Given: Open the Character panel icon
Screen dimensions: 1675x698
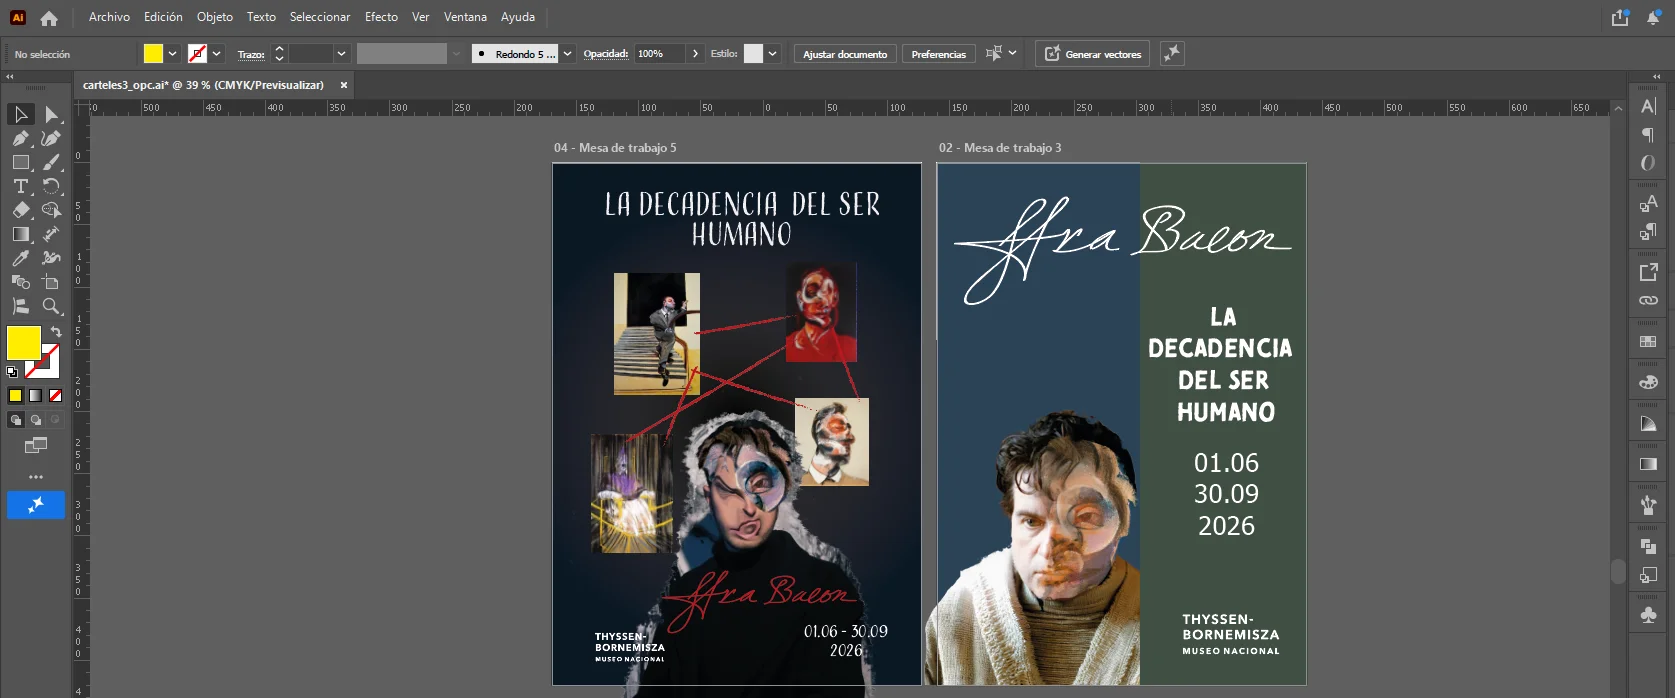Looking at the screenshot, I should (1648, 106).
